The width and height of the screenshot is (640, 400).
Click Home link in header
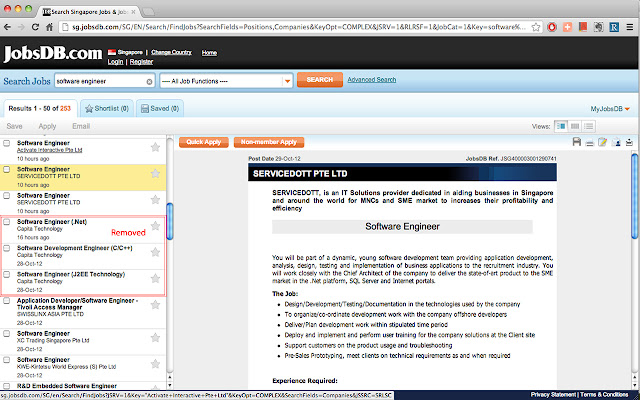click(x=209, y=53)
